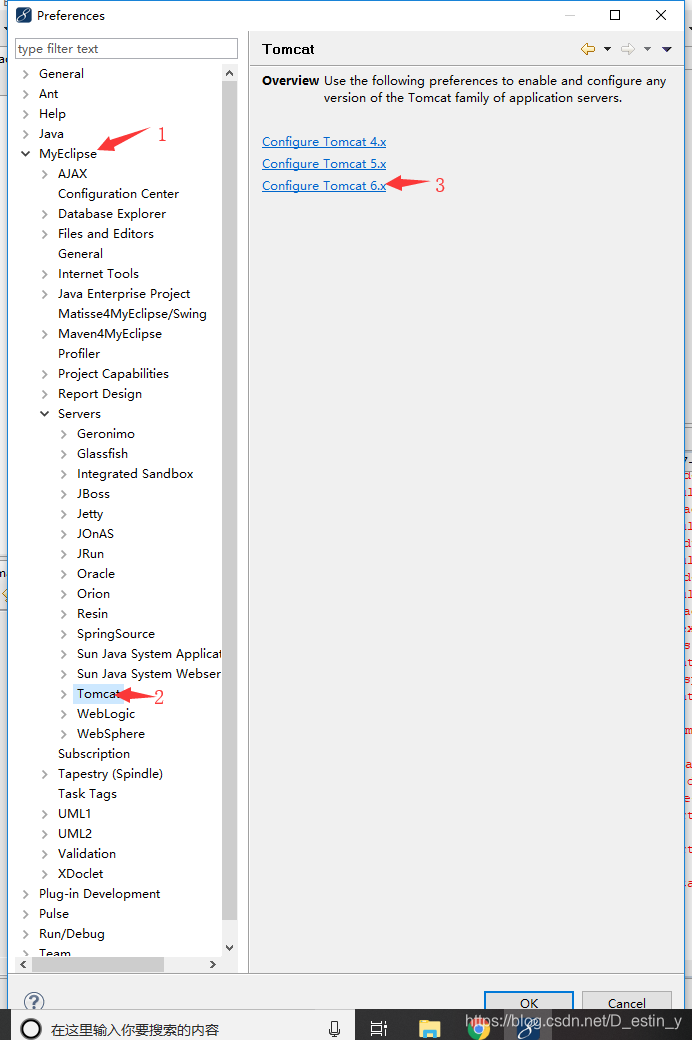
Task: Open the Configure Tomcat 6.x link
Action: pos(324,185)
